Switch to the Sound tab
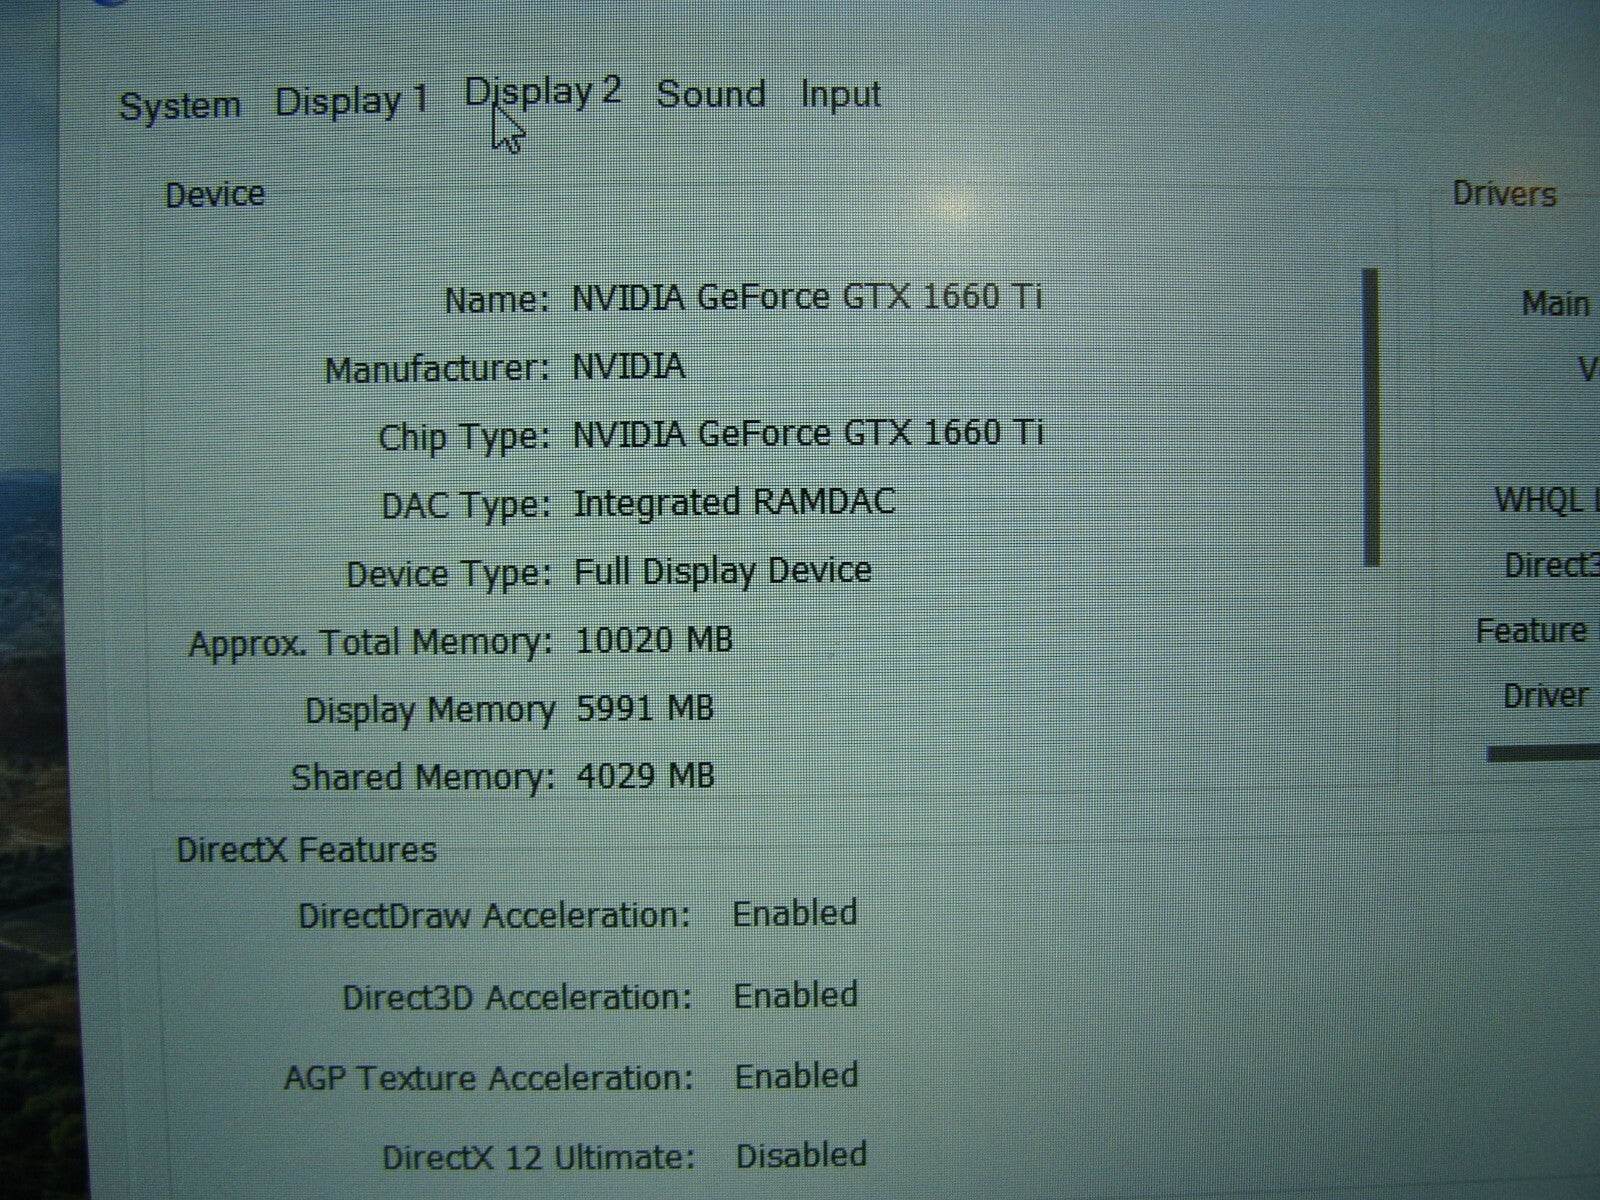The width and height of the screenshot is (1600, 1200). coord(711,93)
